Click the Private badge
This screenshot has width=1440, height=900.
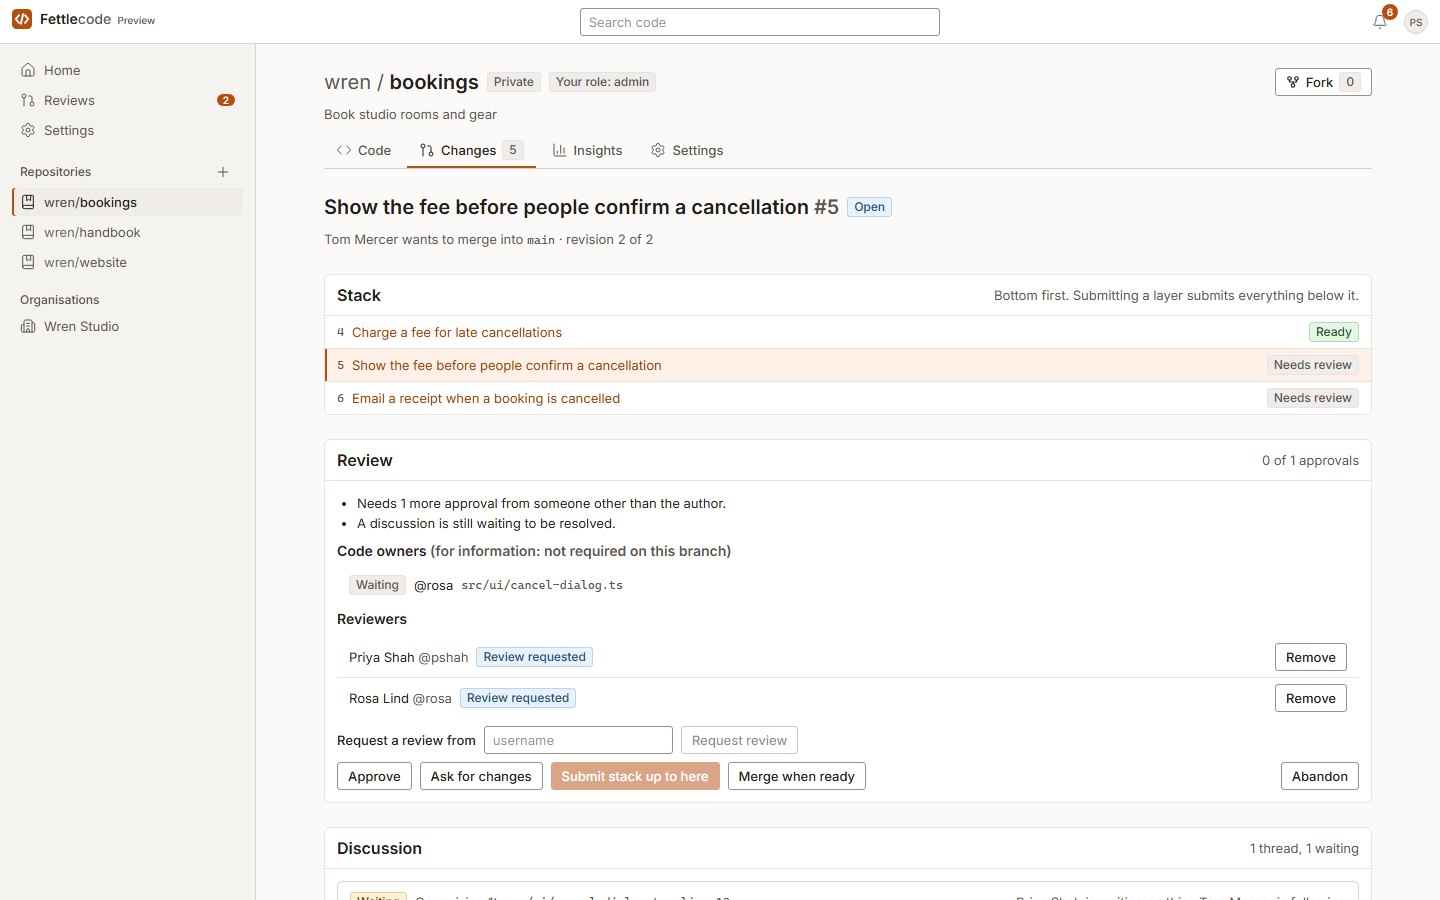coord(514,82)
